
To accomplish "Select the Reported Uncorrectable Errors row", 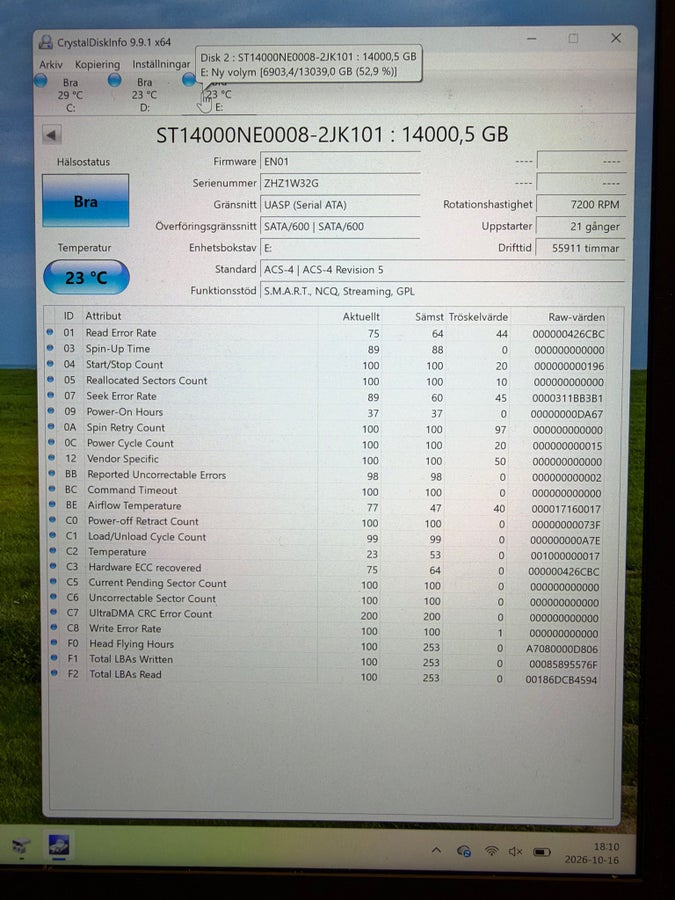I will click(x=326, y=476).
